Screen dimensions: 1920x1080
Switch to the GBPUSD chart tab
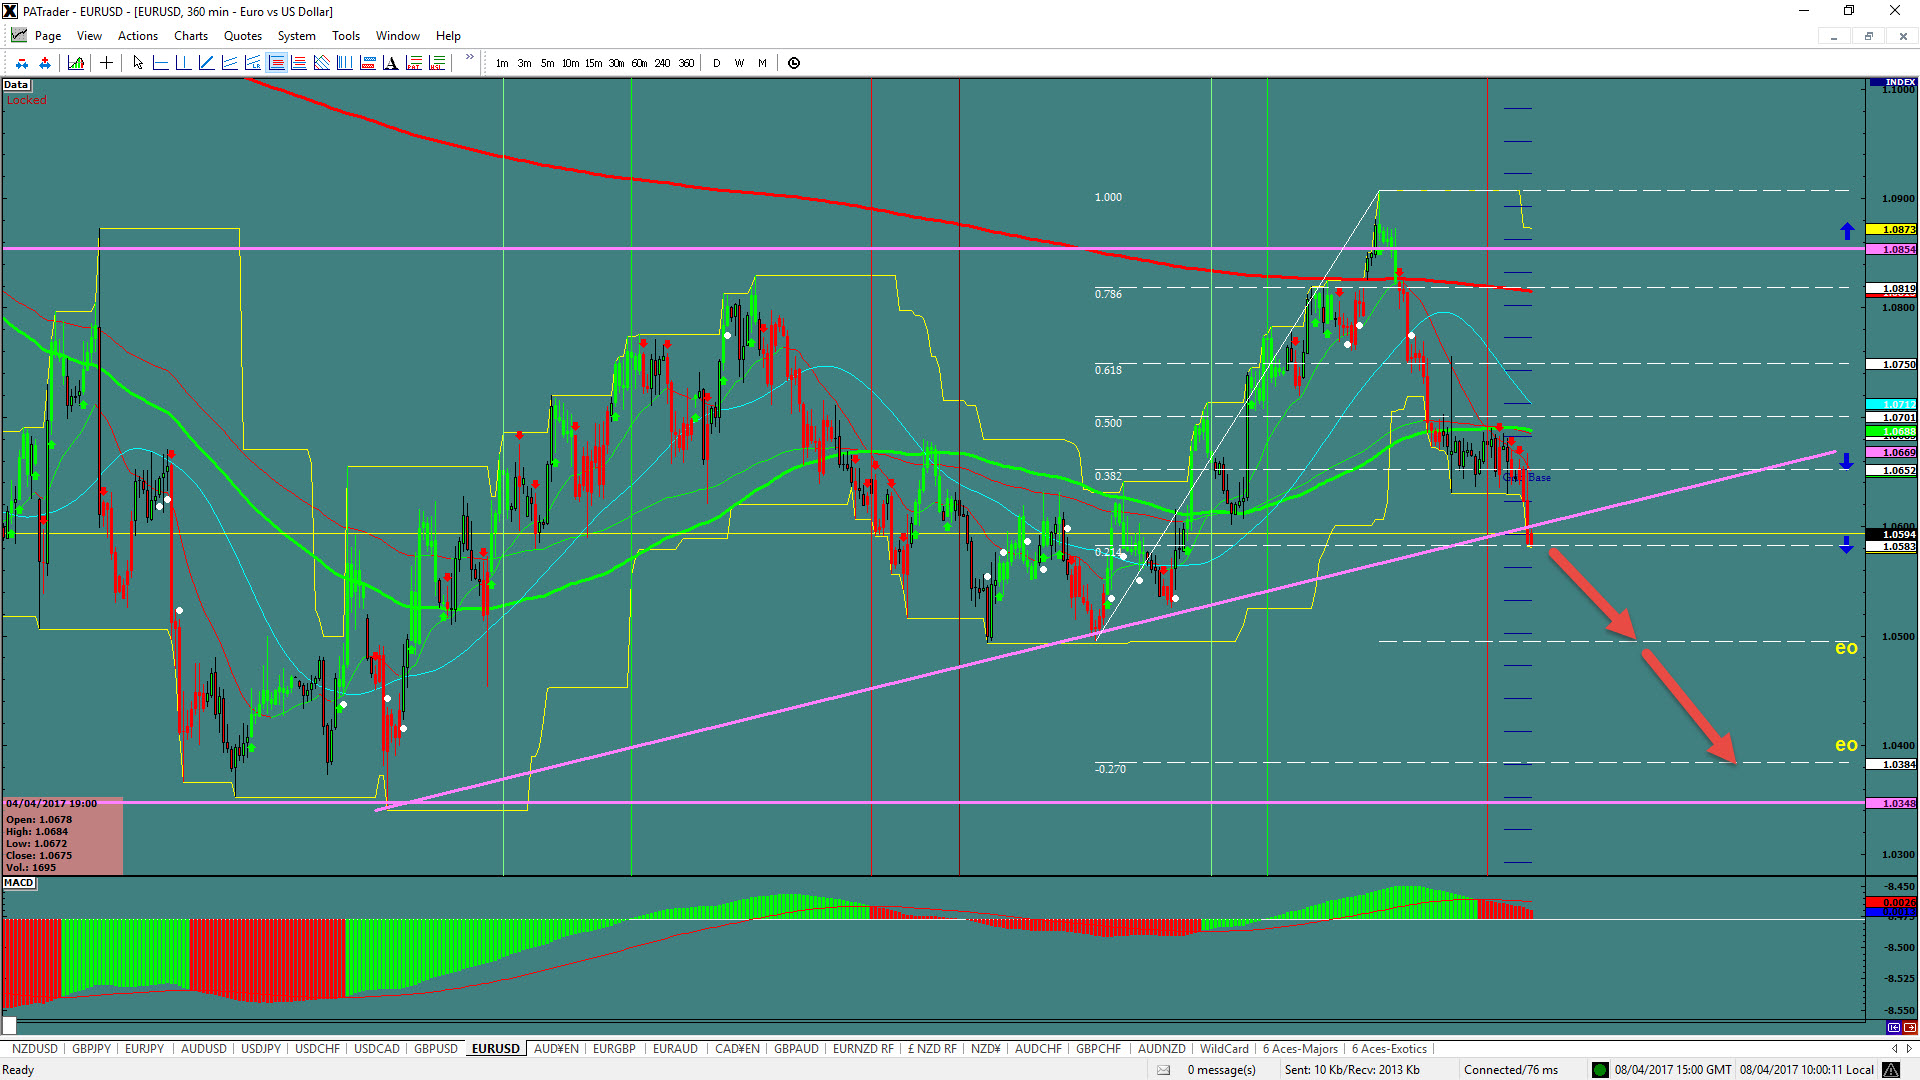pyautogui.click(x=436, y=1049)
